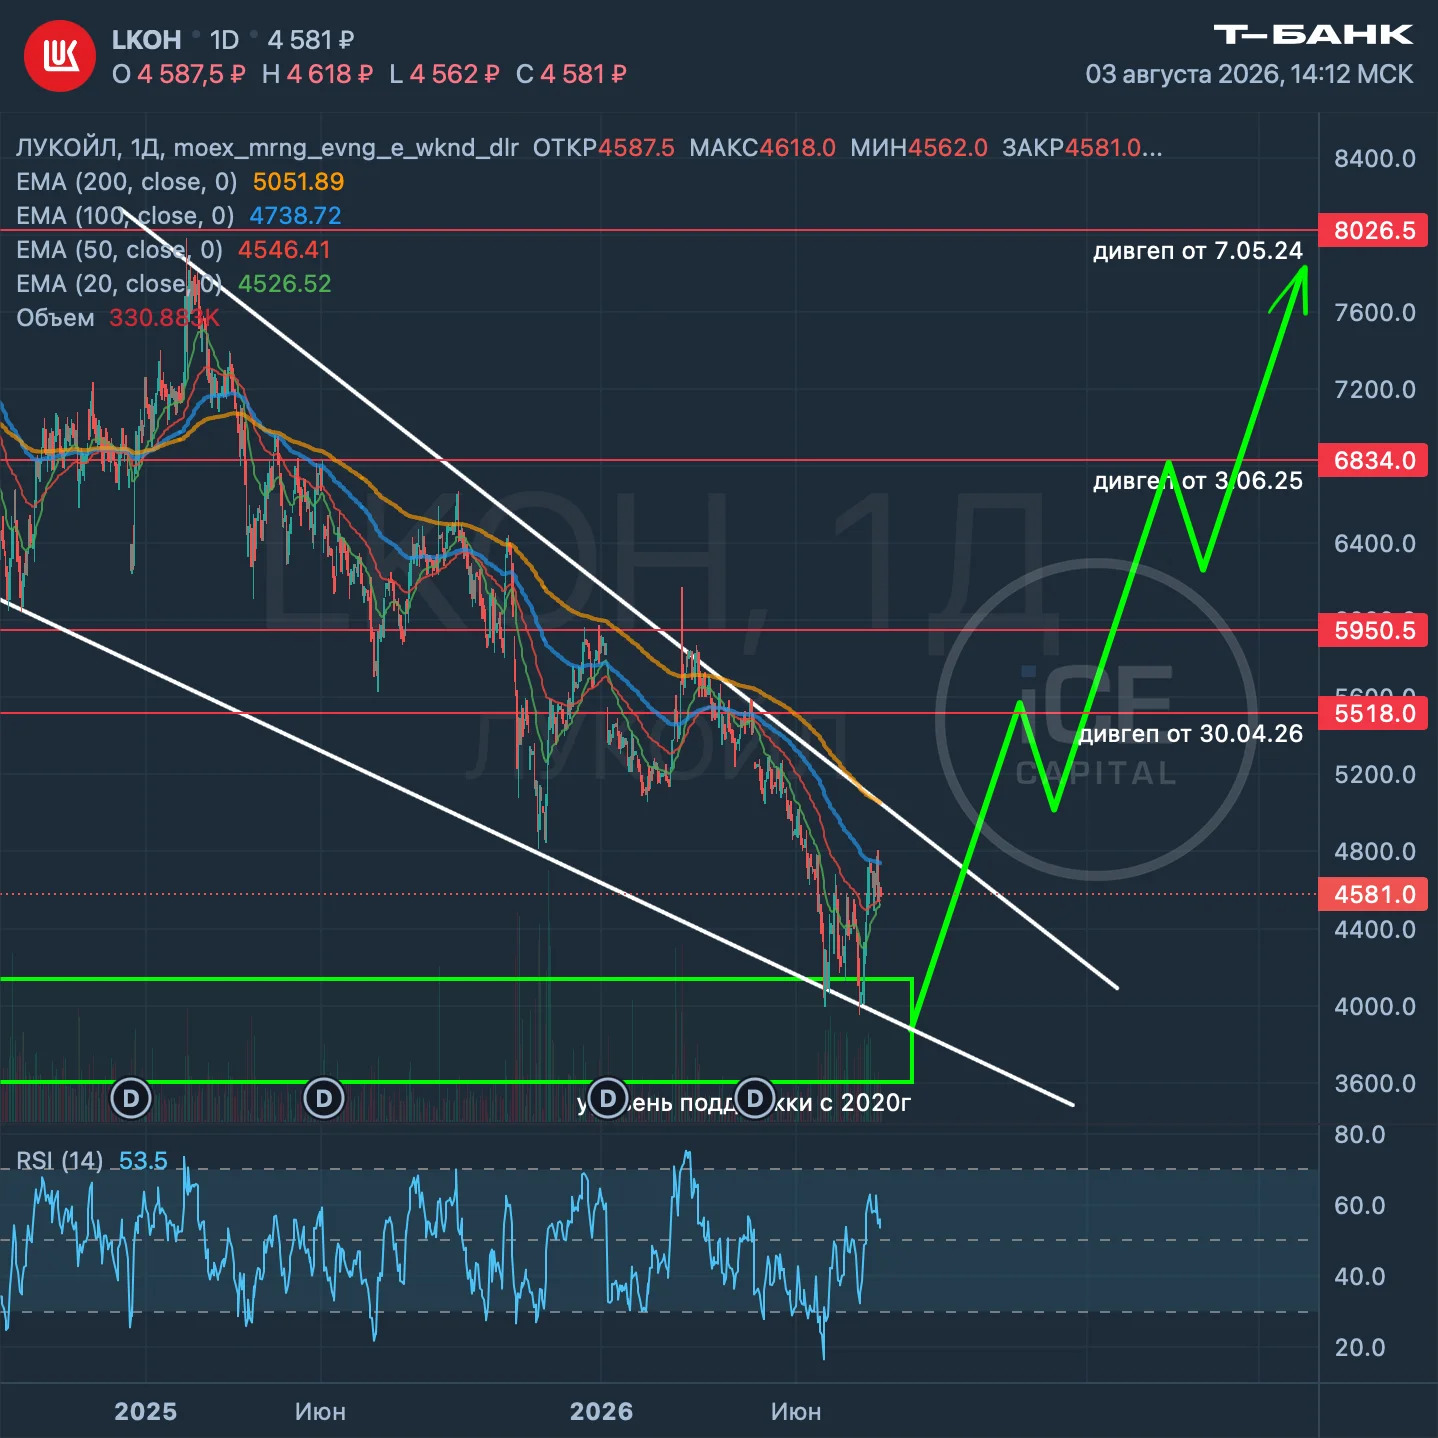1438x1438 pixels.
Task: Click the 6834.0 price level label
Action: 1374,460
